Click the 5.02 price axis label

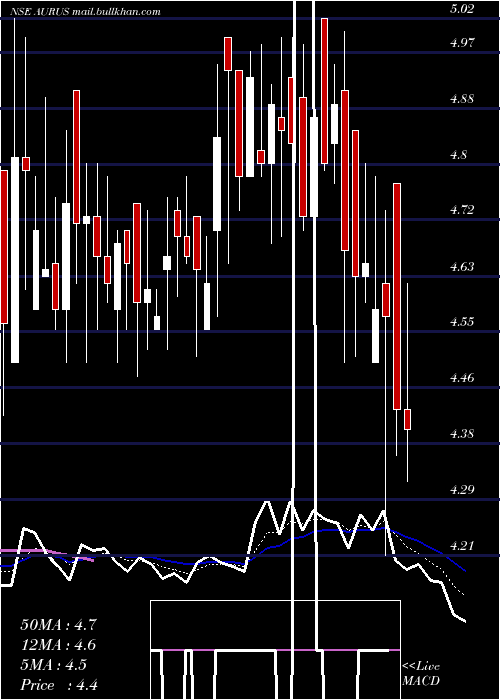click(x=462, y=9)
